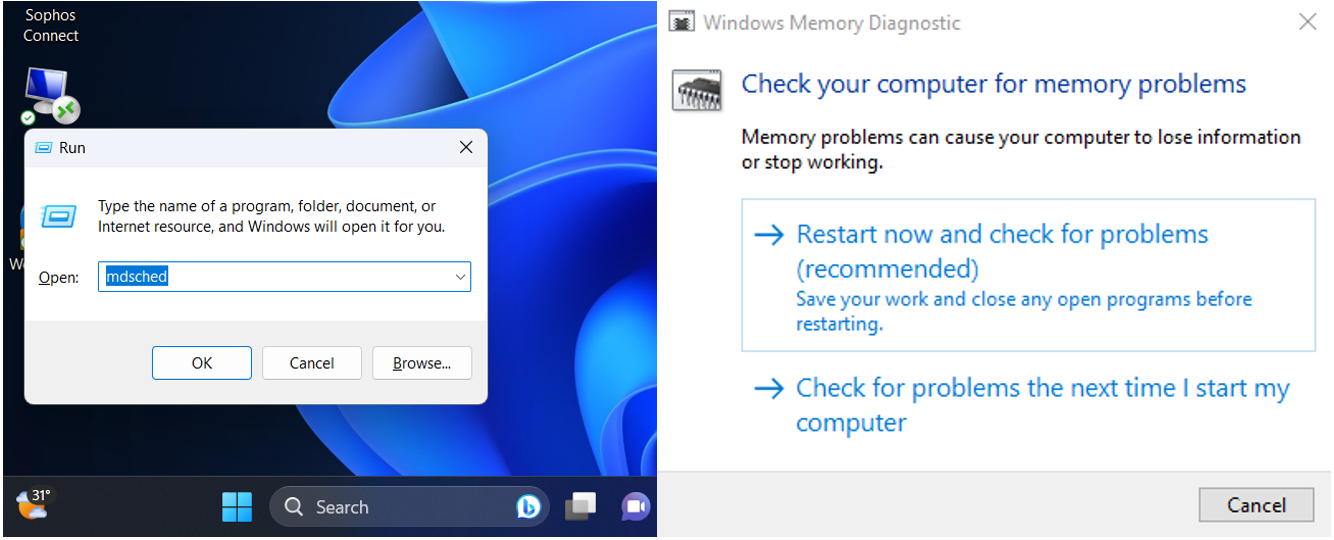Screen dimensions: 1334x540
Task: Click the Open field containing mdsched
Action: click(284, 277)
